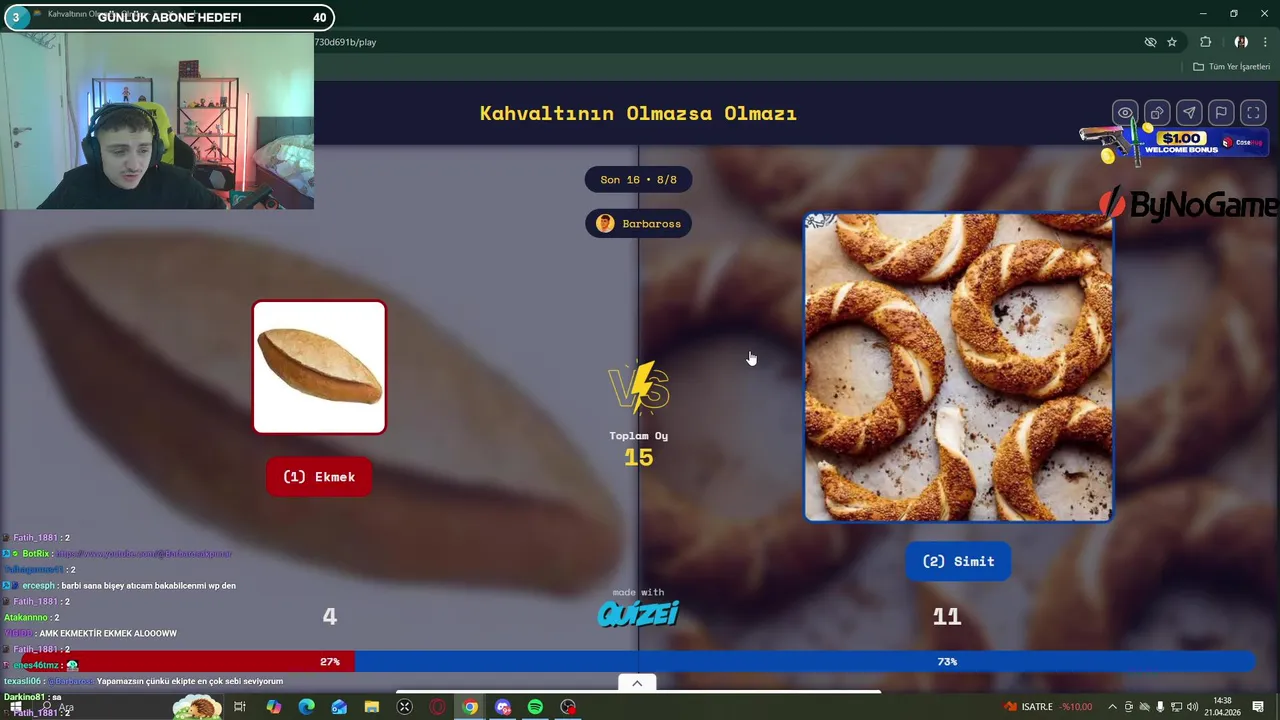This screenshot has width=1280, height=720.
Task: Select the large simit photo
Action: tap(958, 367)
